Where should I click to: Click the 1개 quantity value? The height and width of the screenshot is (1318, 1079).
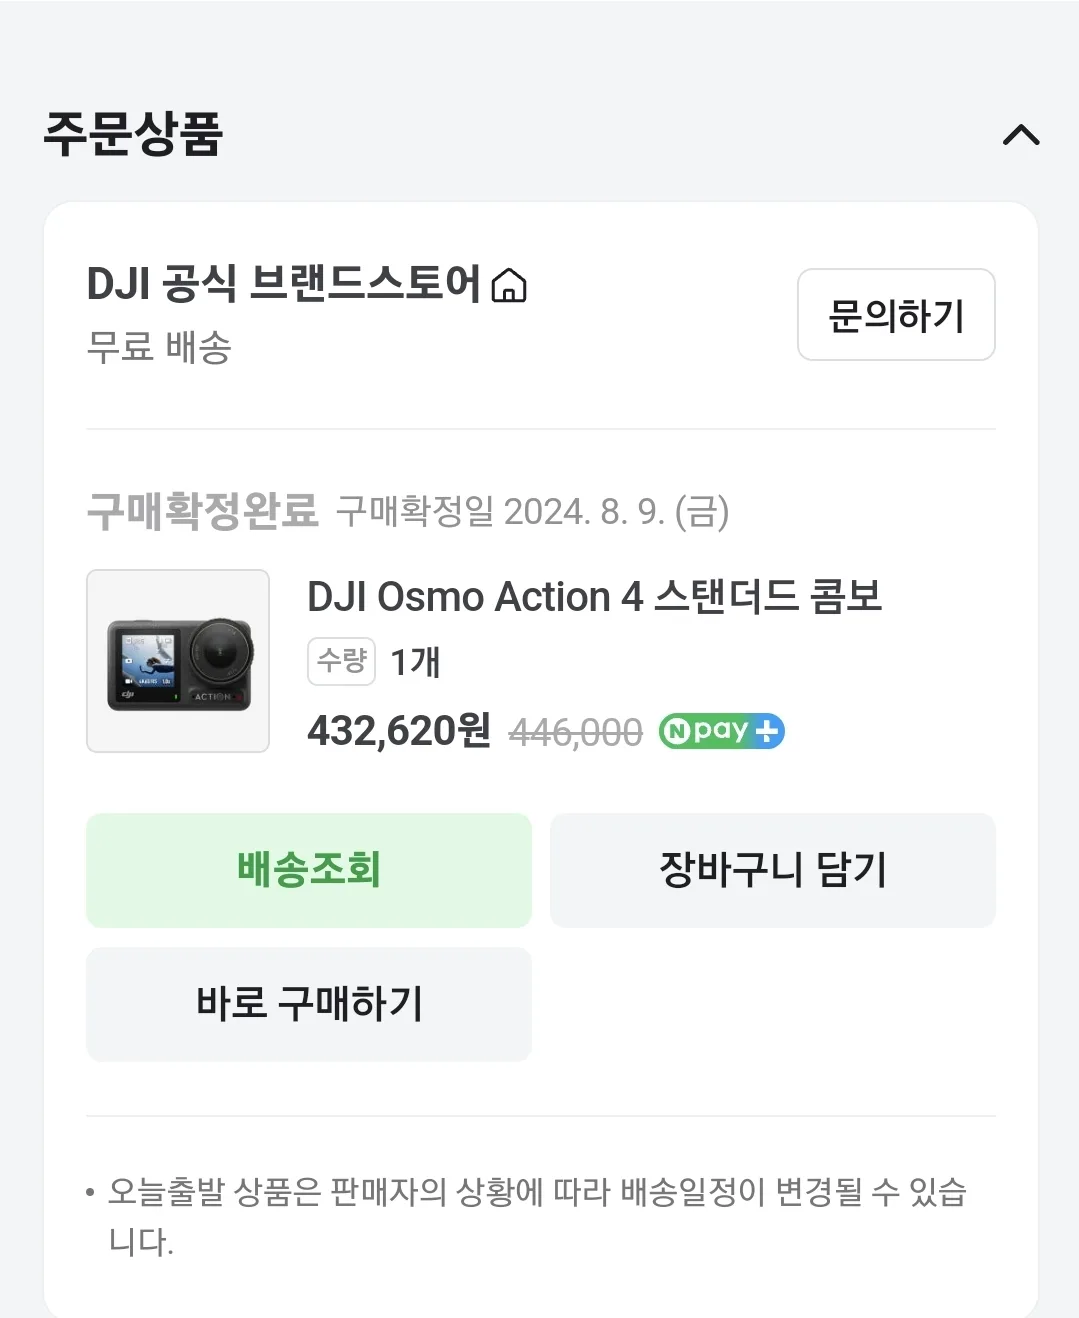point(415,662)
